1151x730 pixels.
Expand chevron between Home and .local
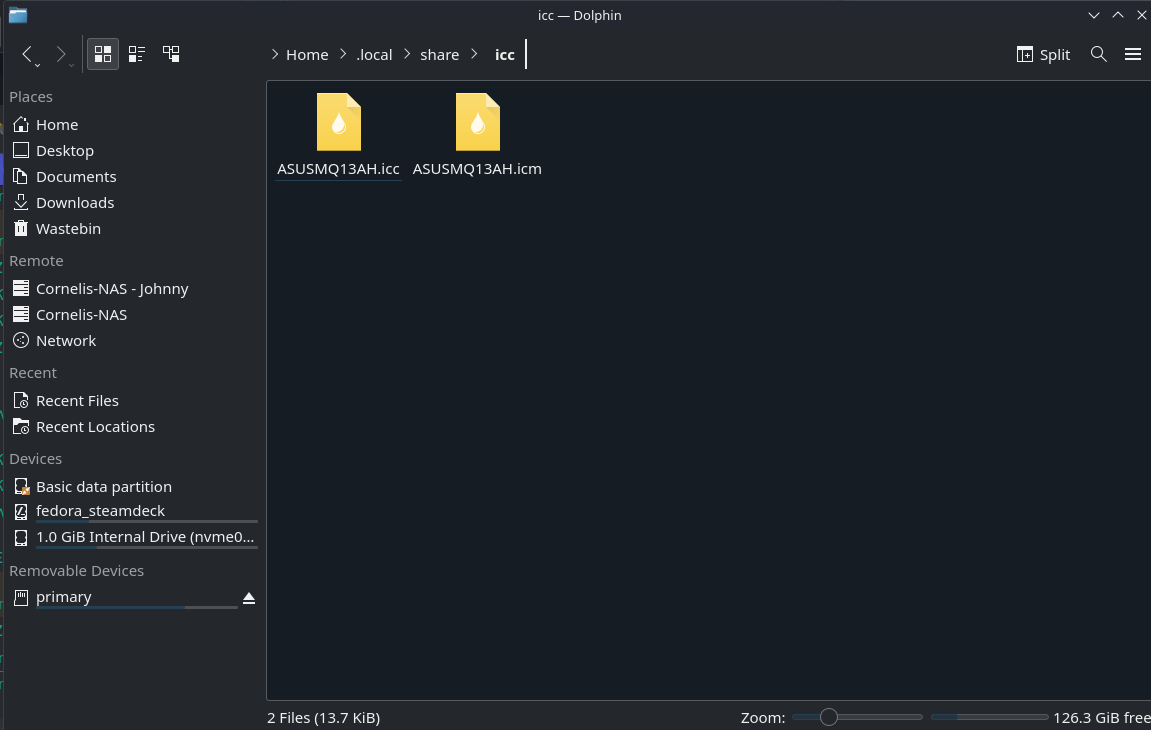pyautogui.click(x=343, y=54)
